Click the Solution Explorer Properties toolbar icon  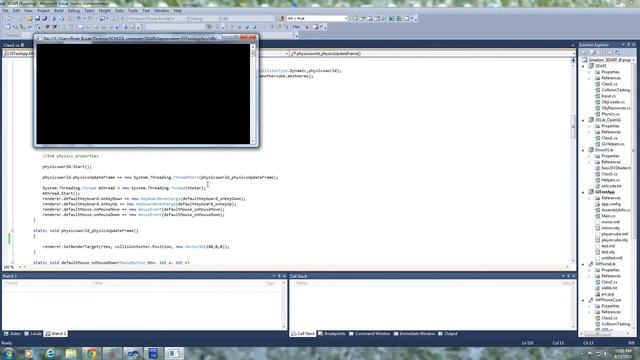tap(585, 53)
